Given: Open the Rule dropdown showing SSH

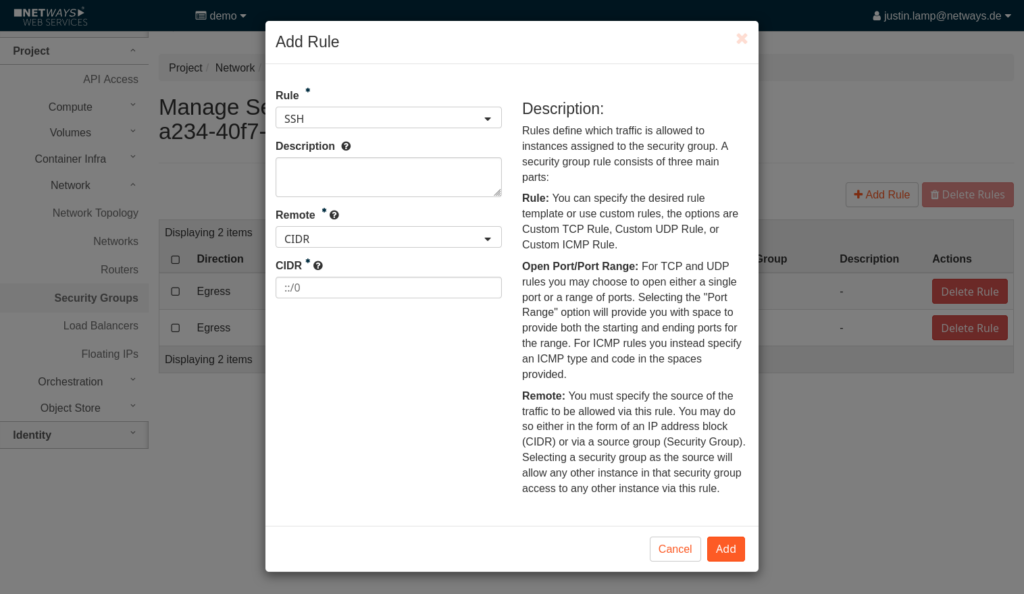Looking at the screenshot, I should coord(388,118).
